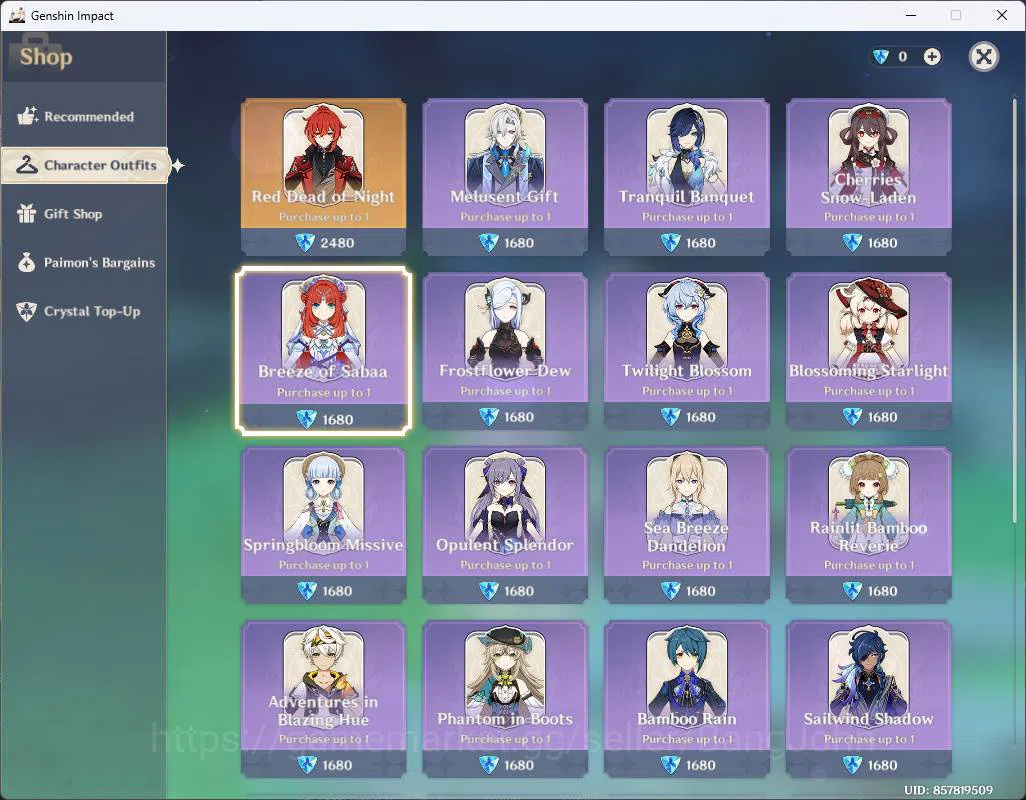Click the Genesis Crystal balance icon at top
This screenshot has height=800, width=1026.
(x=881, y=57)
